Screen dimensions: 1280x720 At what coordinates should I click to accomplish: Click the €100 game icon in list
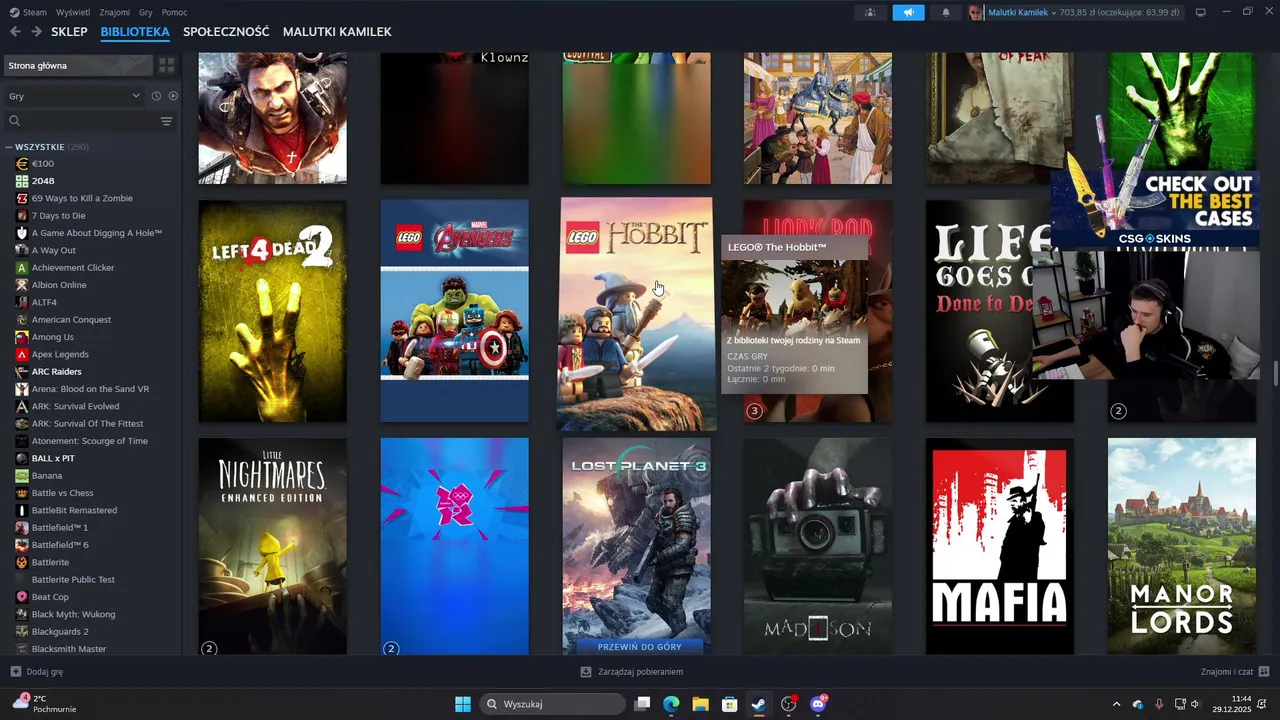22,163
